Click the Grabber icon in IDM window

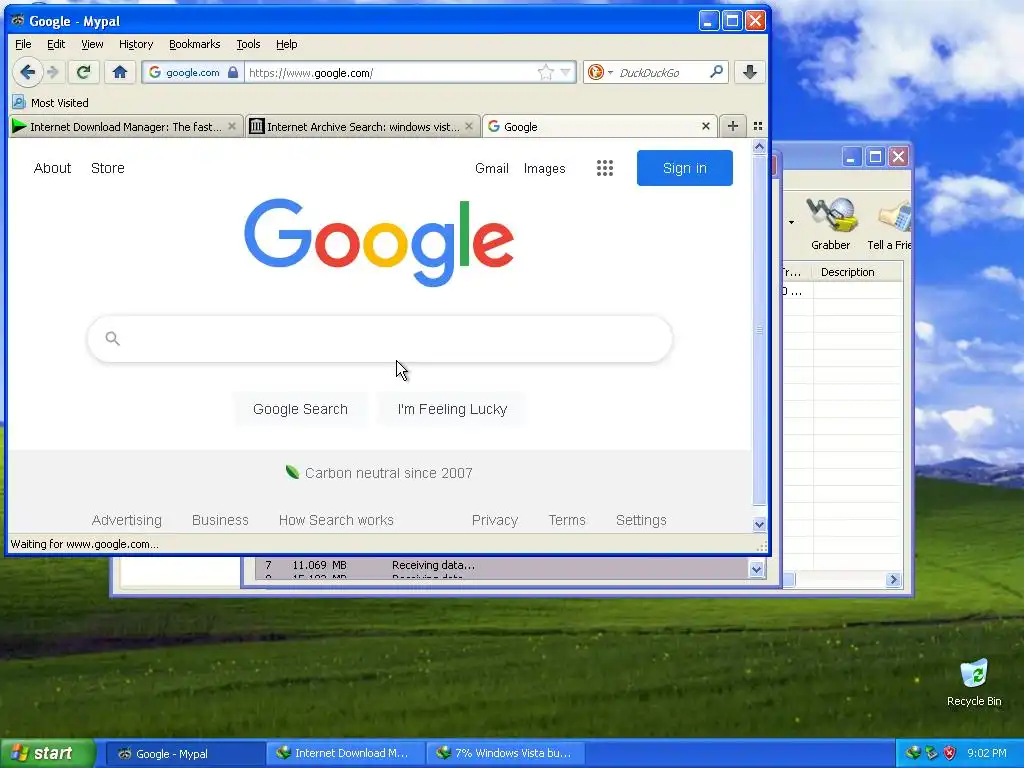831,223
